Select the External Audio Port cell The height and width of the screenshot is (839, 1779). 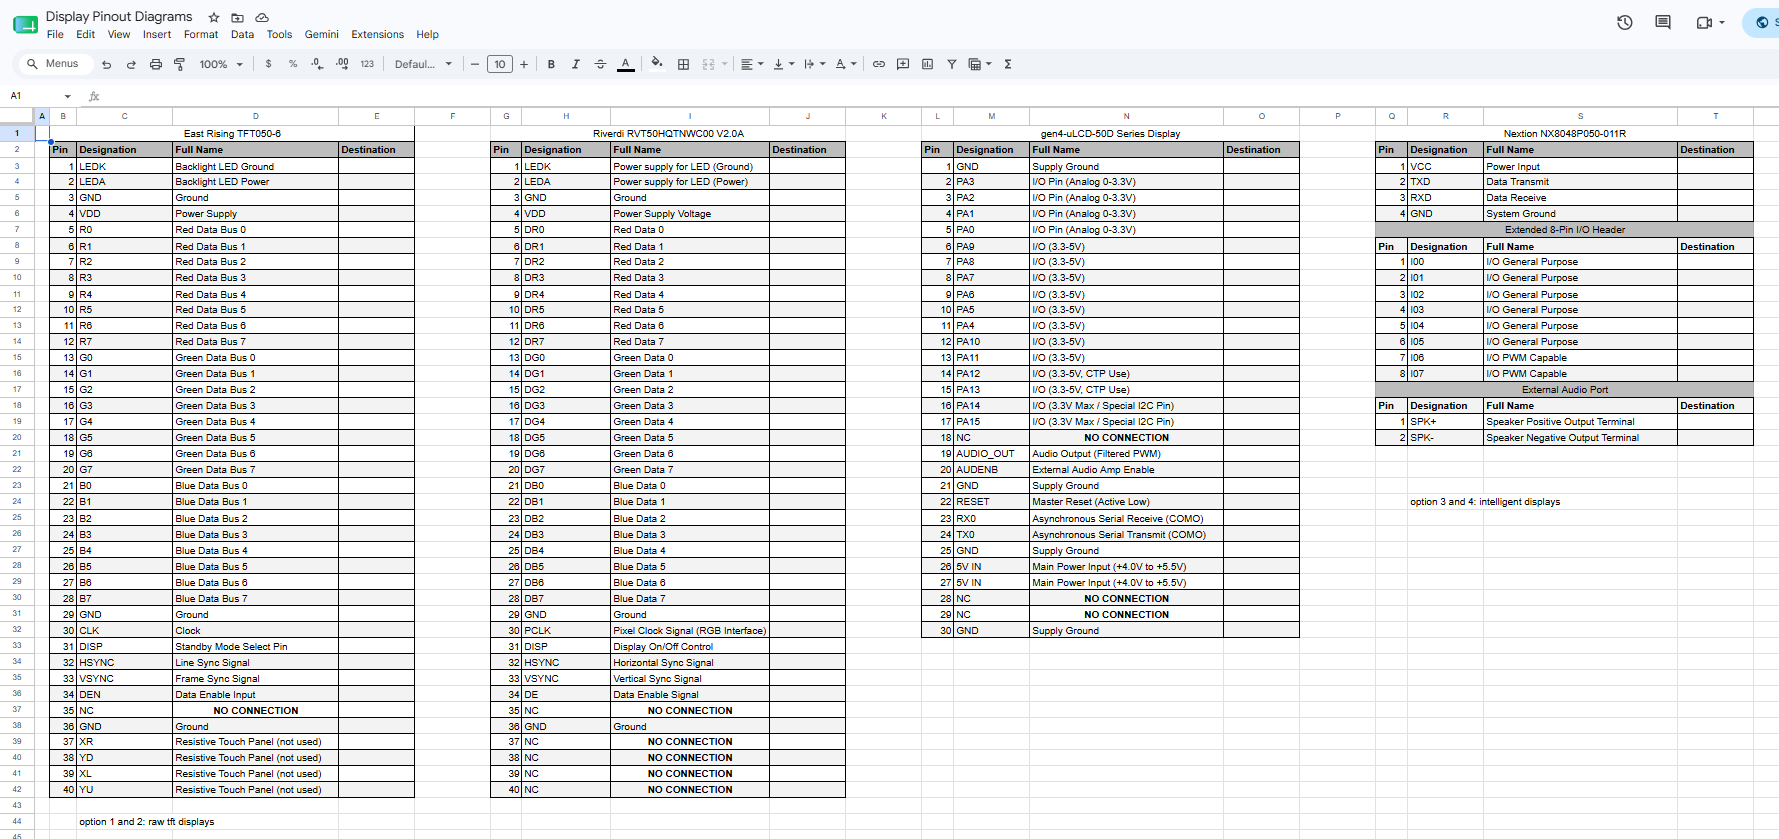(1564, 390)
